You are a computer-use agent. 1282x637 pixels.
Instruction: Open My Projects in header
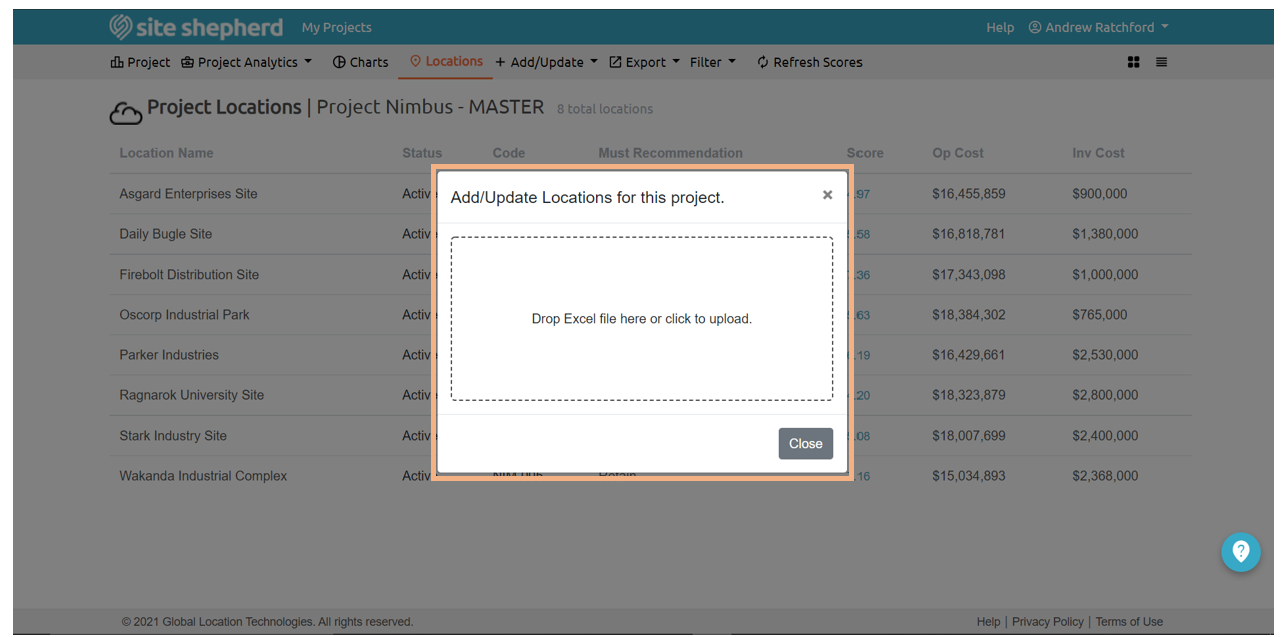click(336, 27)
